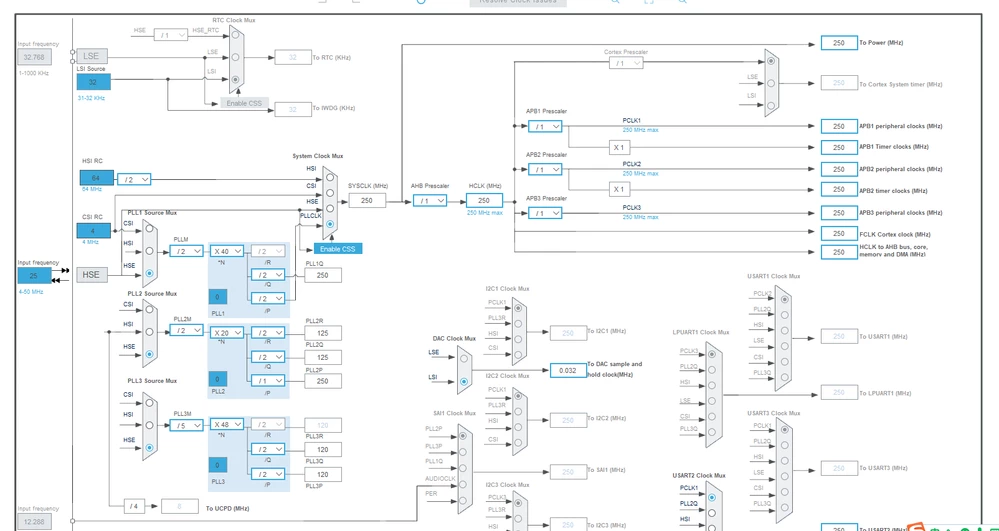Open the APB1 Prescaler dropdown
The width and height of the screenshot is (999, 531).
[x=545, y=126]
